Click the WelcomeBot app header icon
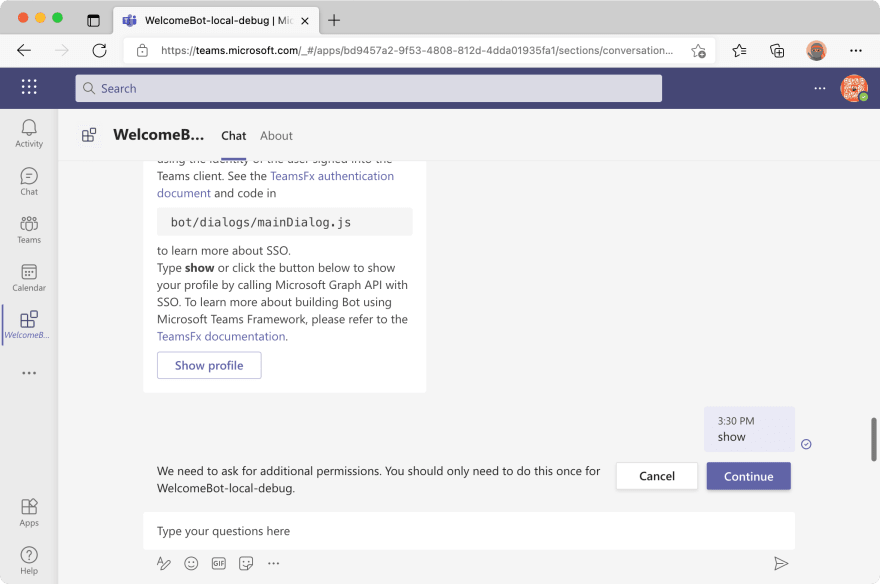The width and height of the screenshot is (880, 584). coord(89,135)
